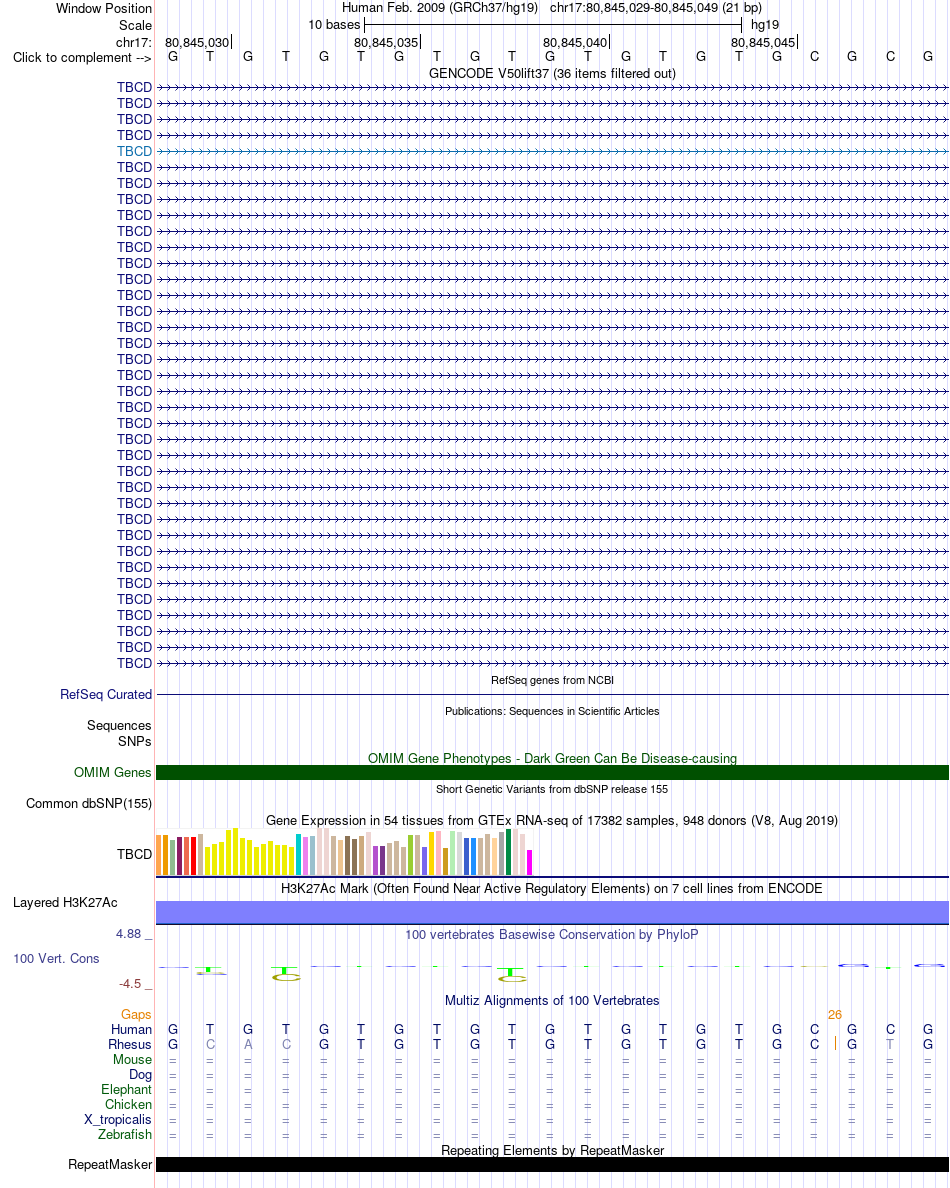Select the Zebrafish species row label
The width and height of the screenshot is (950, 1188).
125,1135
